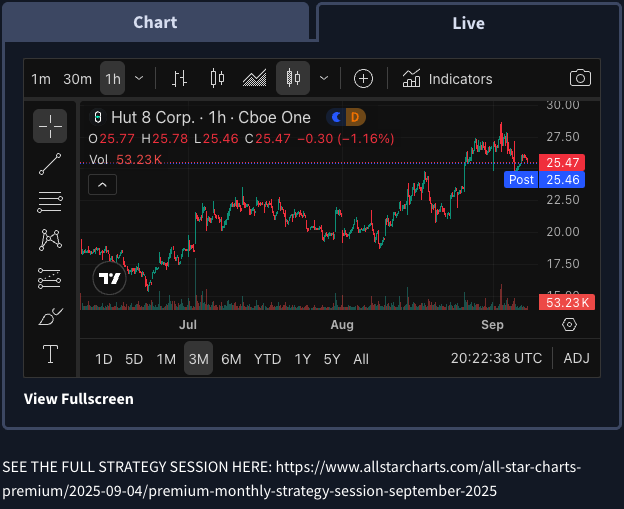Click the 53.23K volume axis label

click(x=567, y=302)
